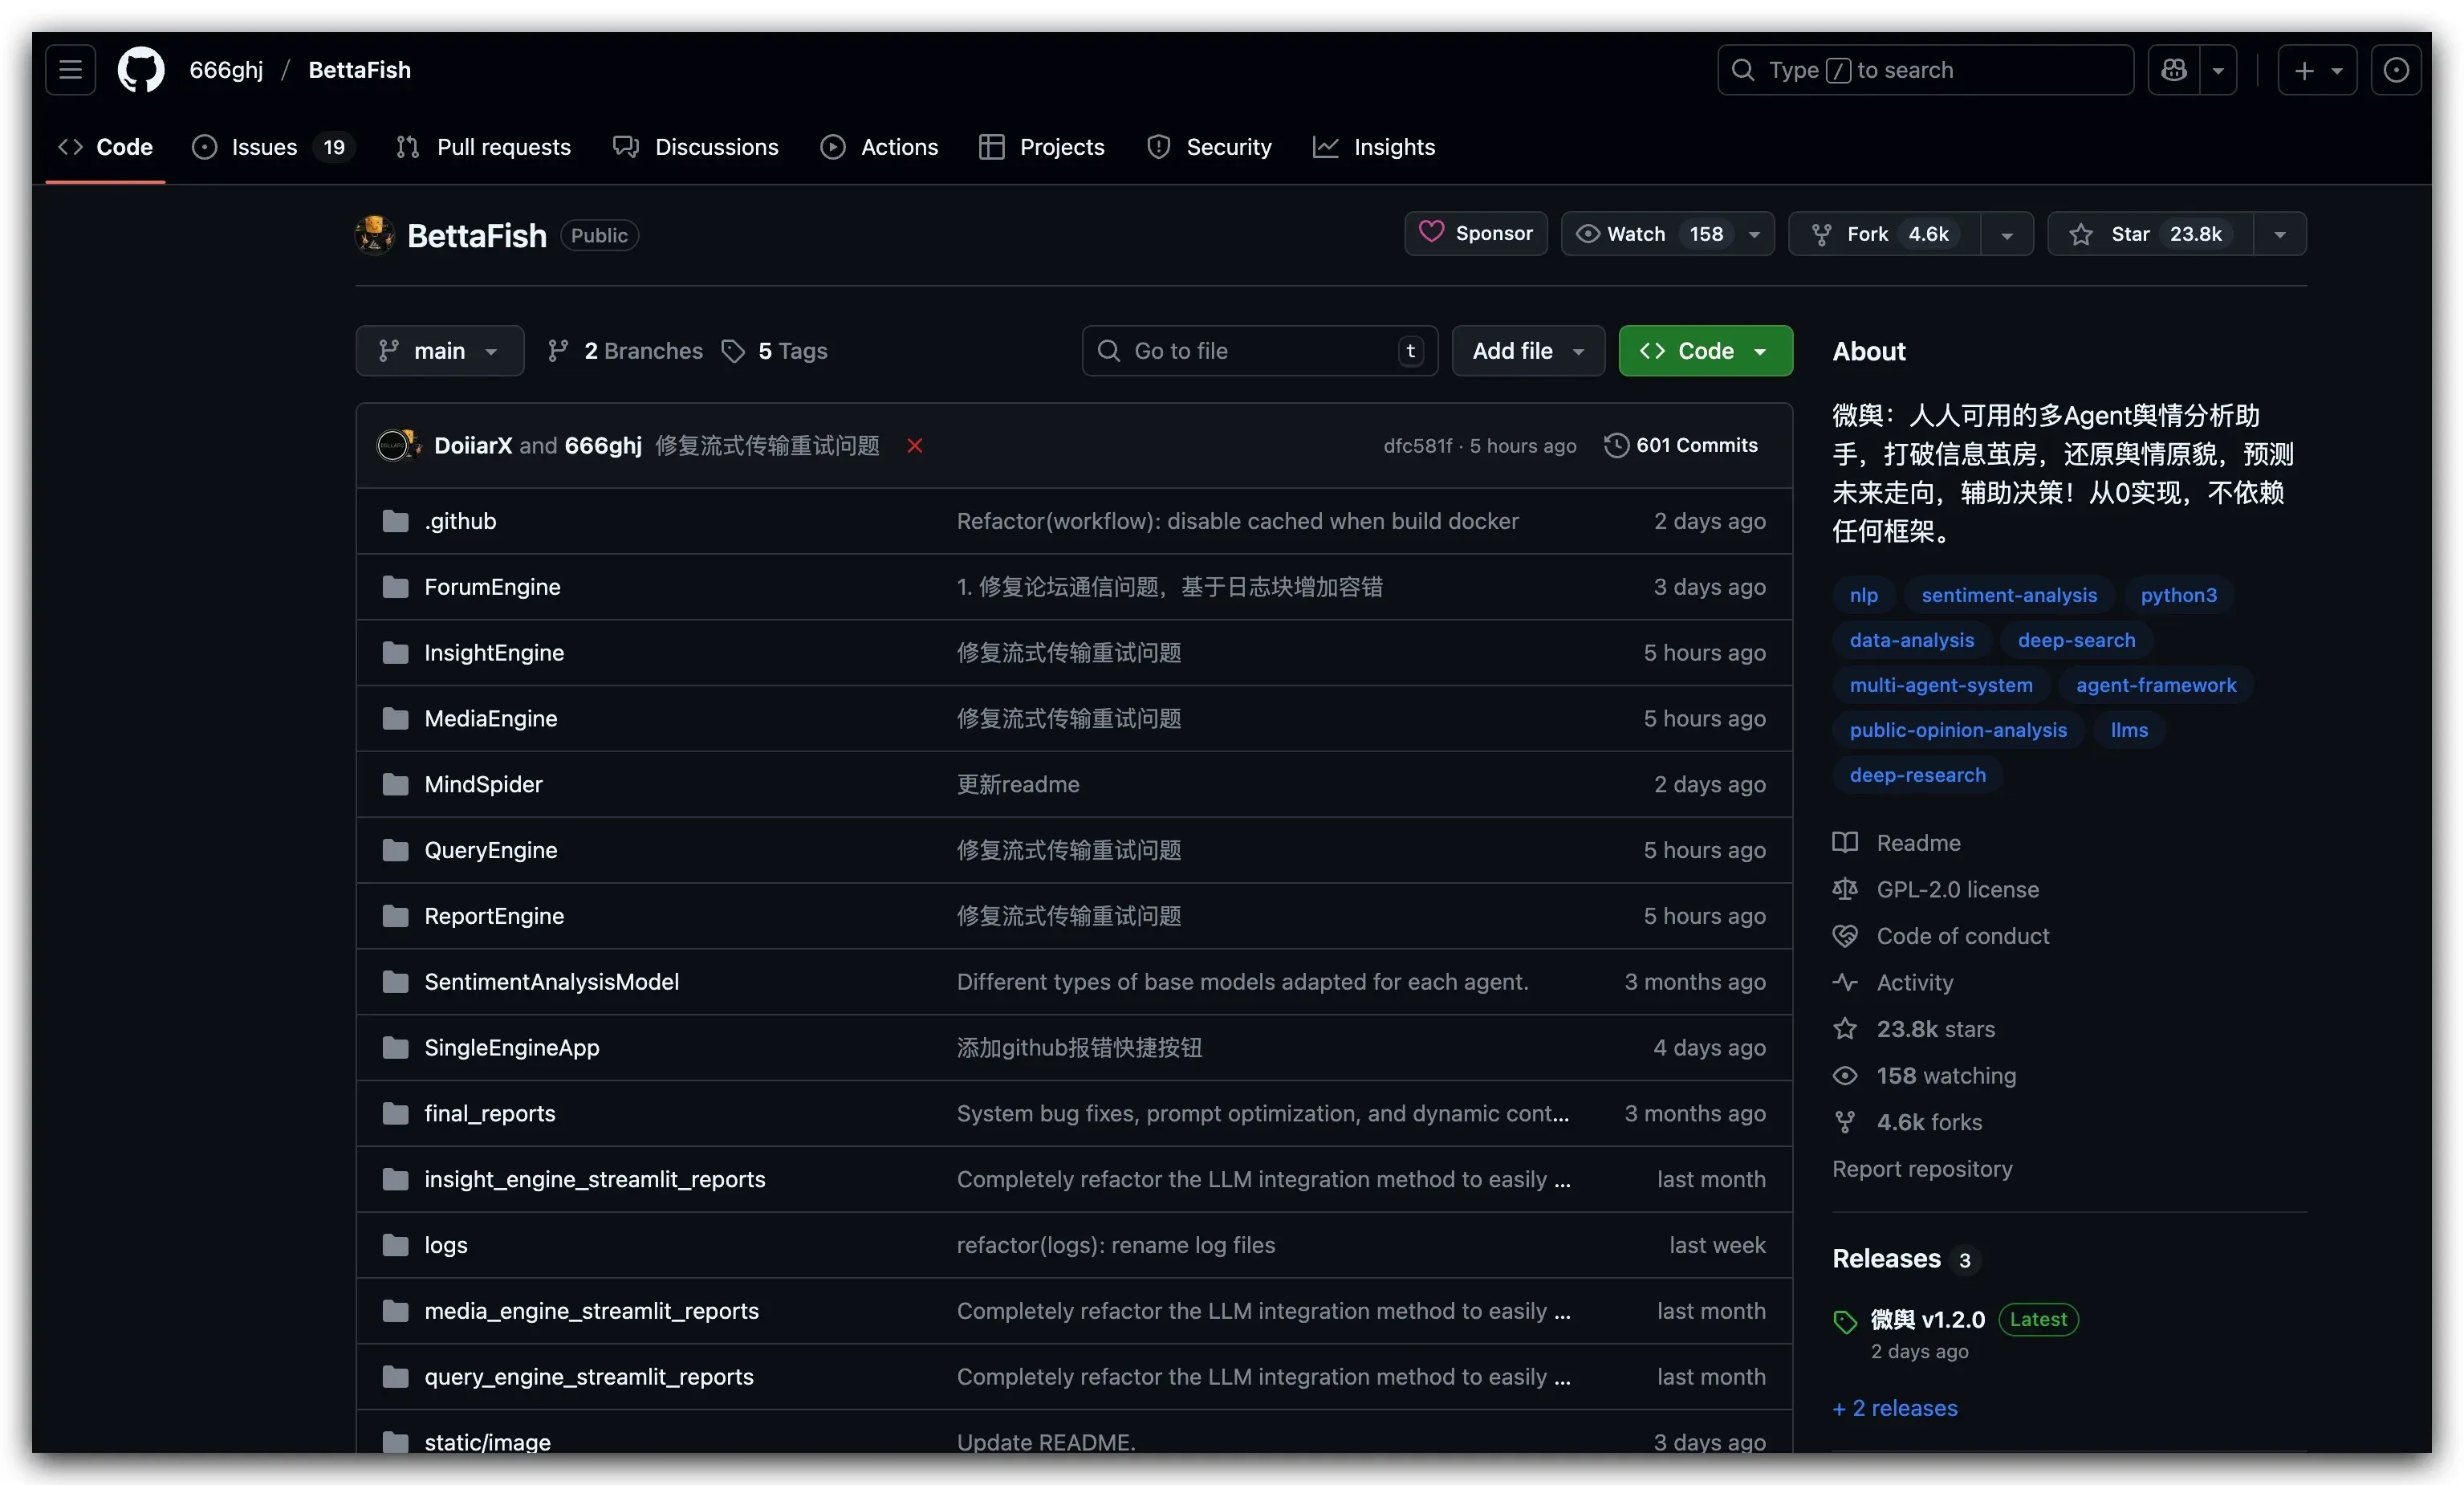The width and height of the screenshot is (2464, 1485).
Task: Click the Report repository link
Action: tap(1922, 1168)
